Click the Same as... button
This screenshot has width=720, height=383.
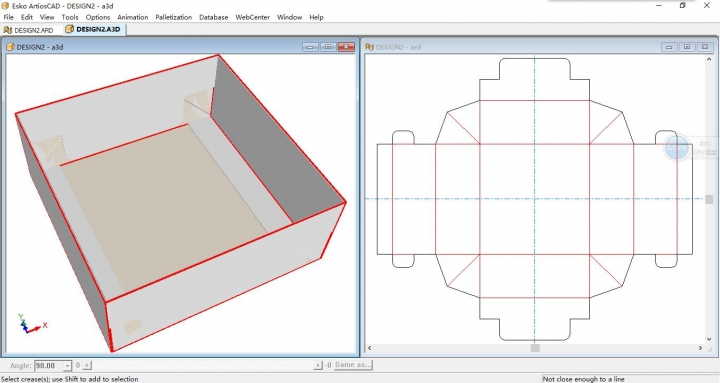click(x=353, y=365)
